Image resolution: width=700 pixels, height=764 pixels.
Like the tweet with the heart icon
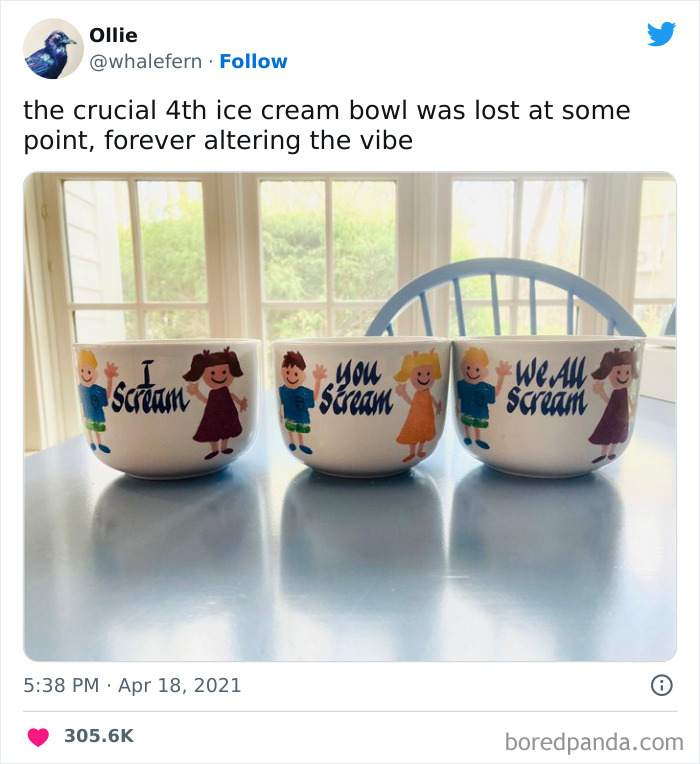coord(38,736)
